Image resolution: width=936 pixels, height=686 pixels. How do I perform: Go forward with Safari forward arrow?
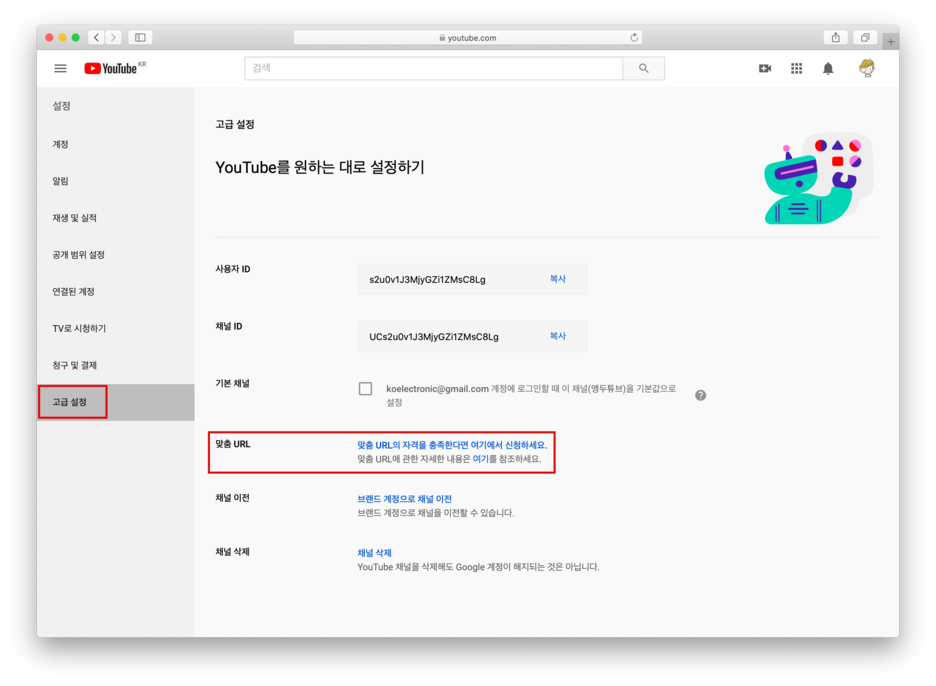pyautogui.click(x=113, y=37)
